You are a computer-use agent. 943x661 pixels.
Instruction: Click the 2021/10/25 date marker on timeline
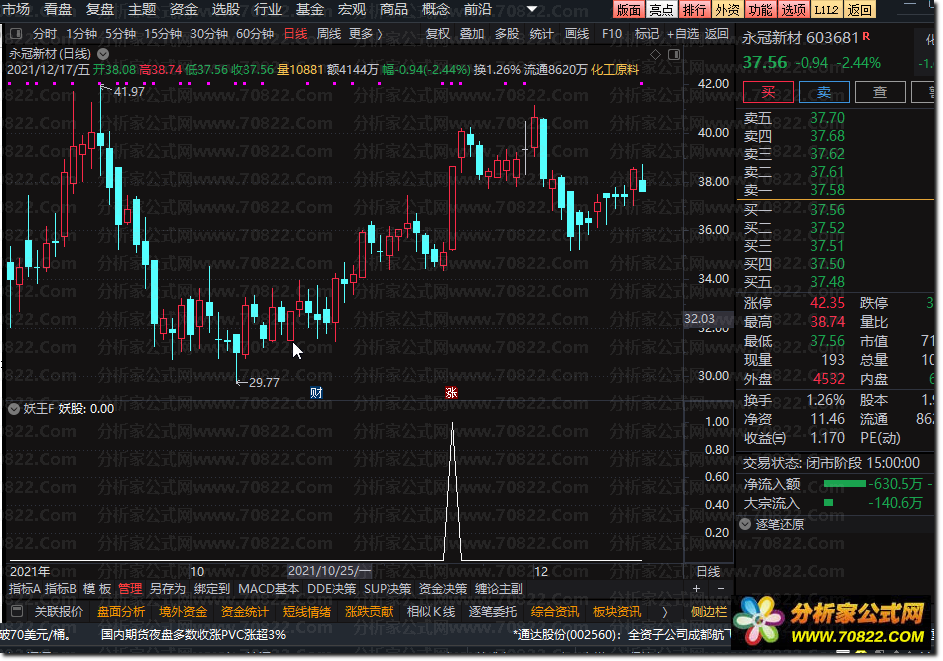click(x=330, y=571)
